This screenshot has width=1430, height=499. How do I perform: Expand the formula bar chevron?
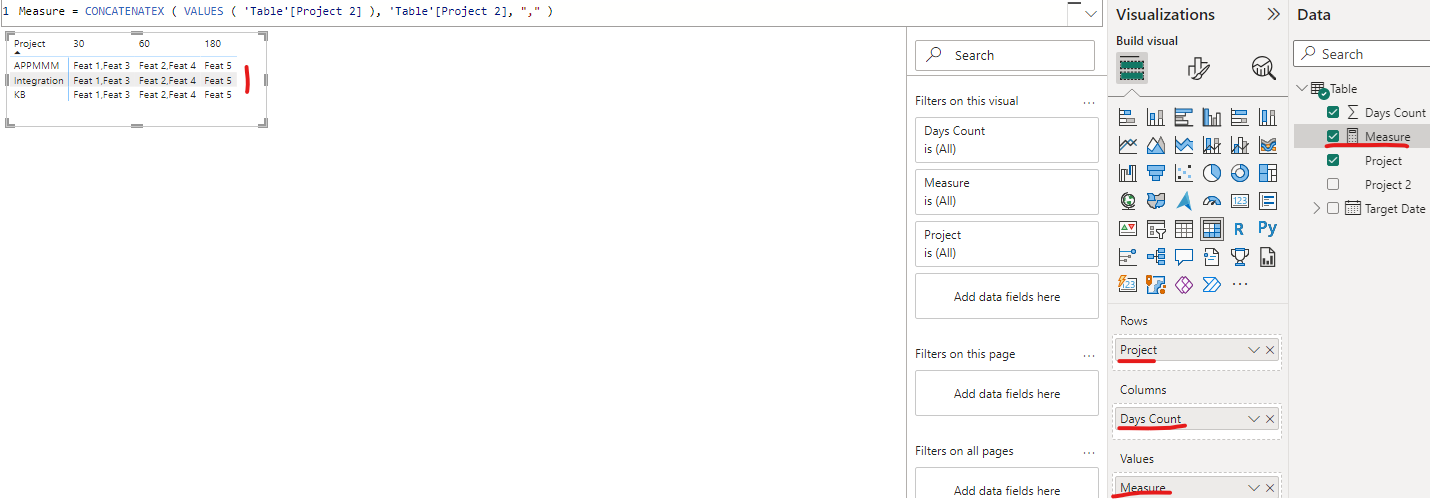(1090, 14)
